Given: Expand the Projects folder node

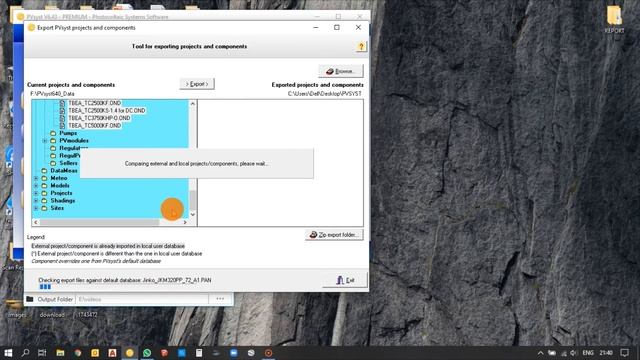Looking at the screenshot, I should [x=36, y=193].
